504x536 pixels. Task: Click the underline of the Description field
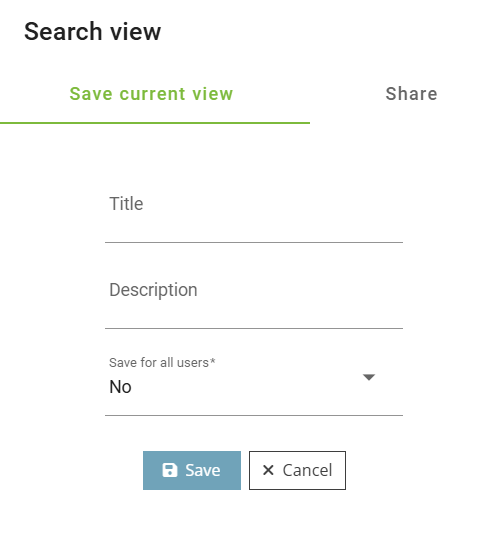(x=254, y=329)
